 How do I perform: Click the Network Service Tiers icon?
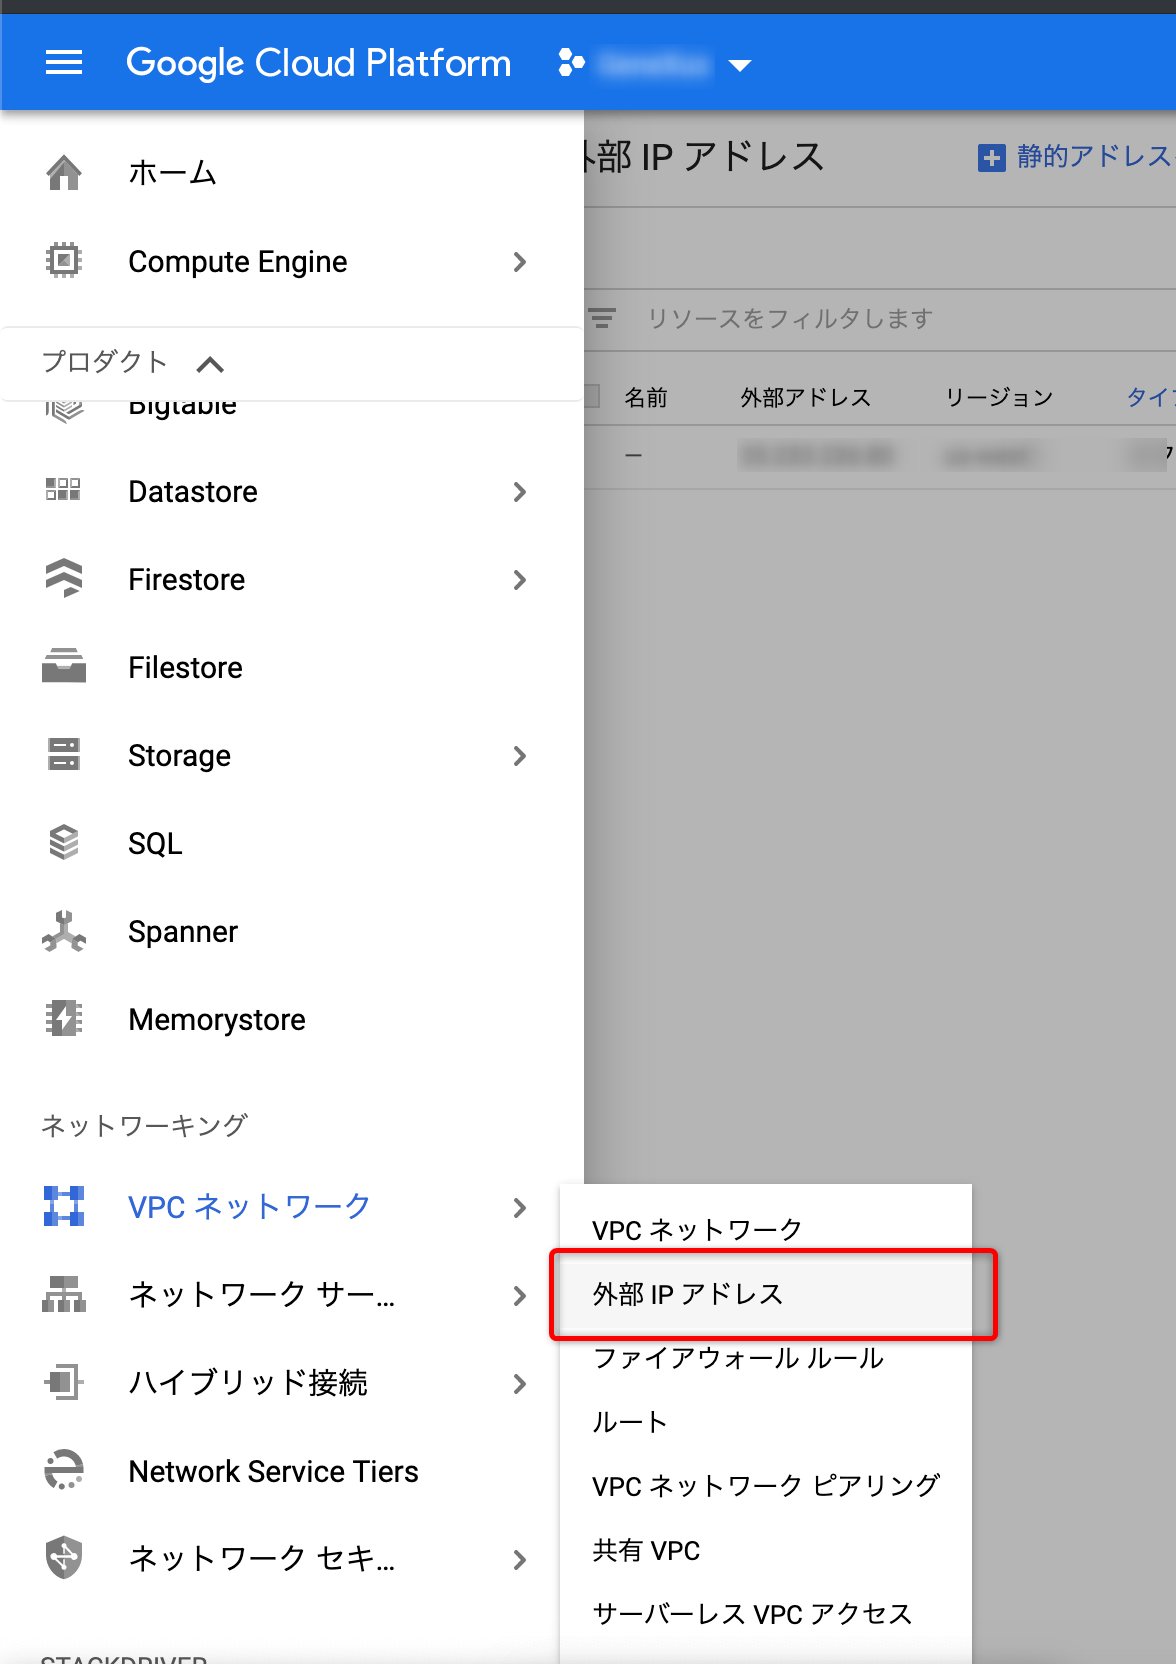click(64, 1470)
